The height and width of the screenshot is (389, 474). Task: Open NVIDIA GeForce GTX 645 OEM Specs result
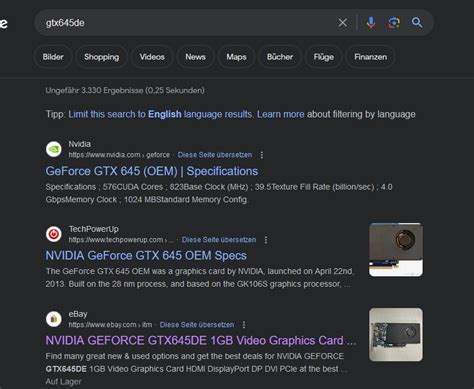(x=146, y=256)
